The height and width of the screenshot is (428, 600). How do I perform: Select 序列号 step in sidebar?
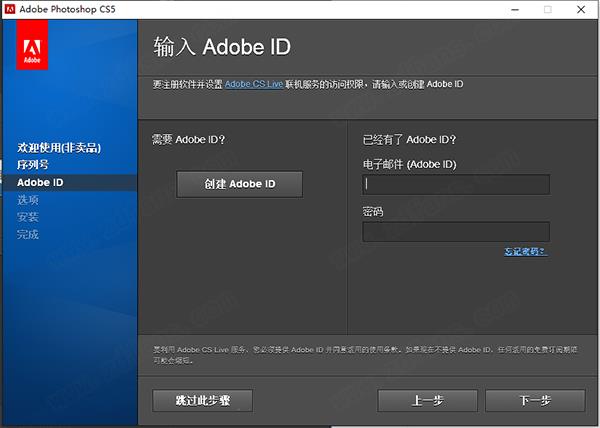coord(33,165)
